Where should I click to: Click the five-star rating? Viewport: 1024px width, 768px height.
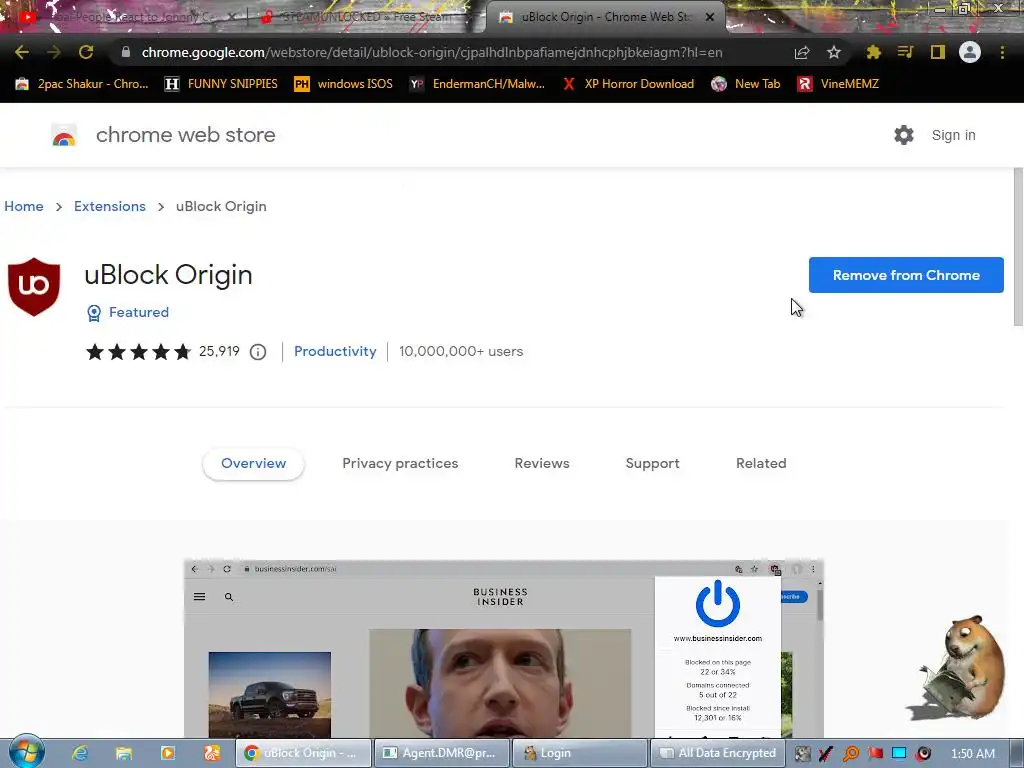click(x=138, y=352)
